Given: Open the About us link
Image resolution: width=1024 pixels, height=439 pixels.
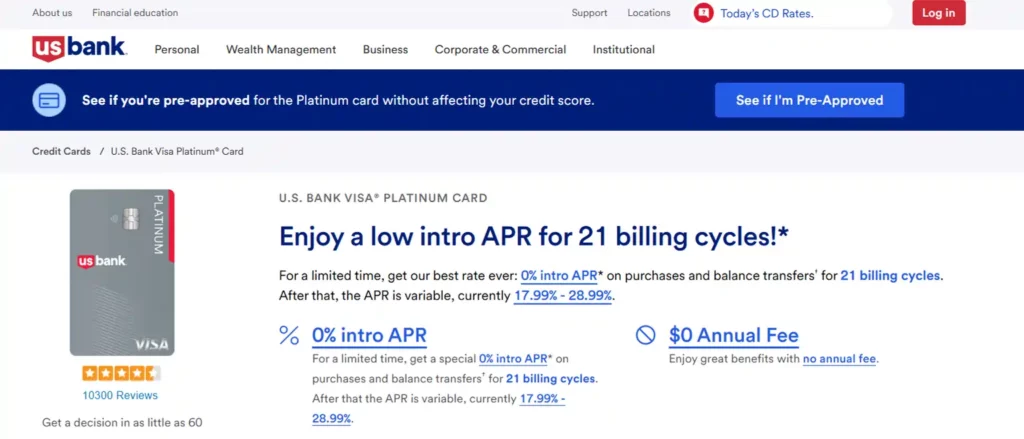Looking at the screenshot, I should (x=52, y=13).
